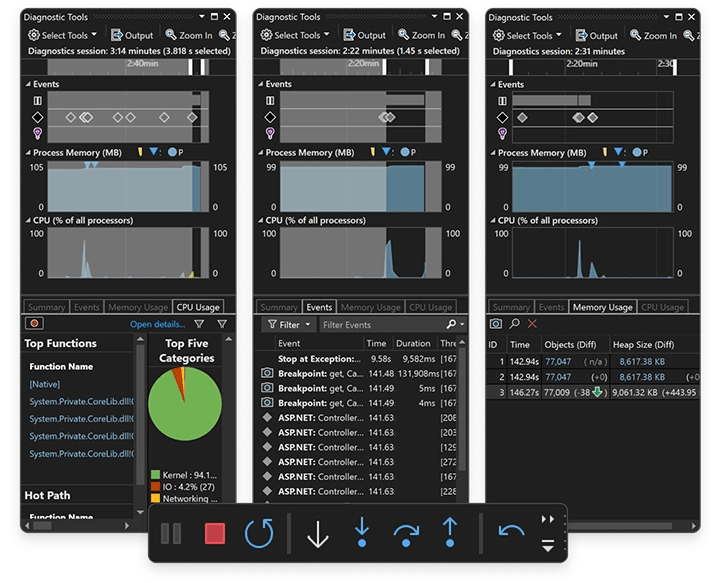Select Memory Usage tab in right window
Viewport: 725px width, 583px height.
tap(602, 307)
